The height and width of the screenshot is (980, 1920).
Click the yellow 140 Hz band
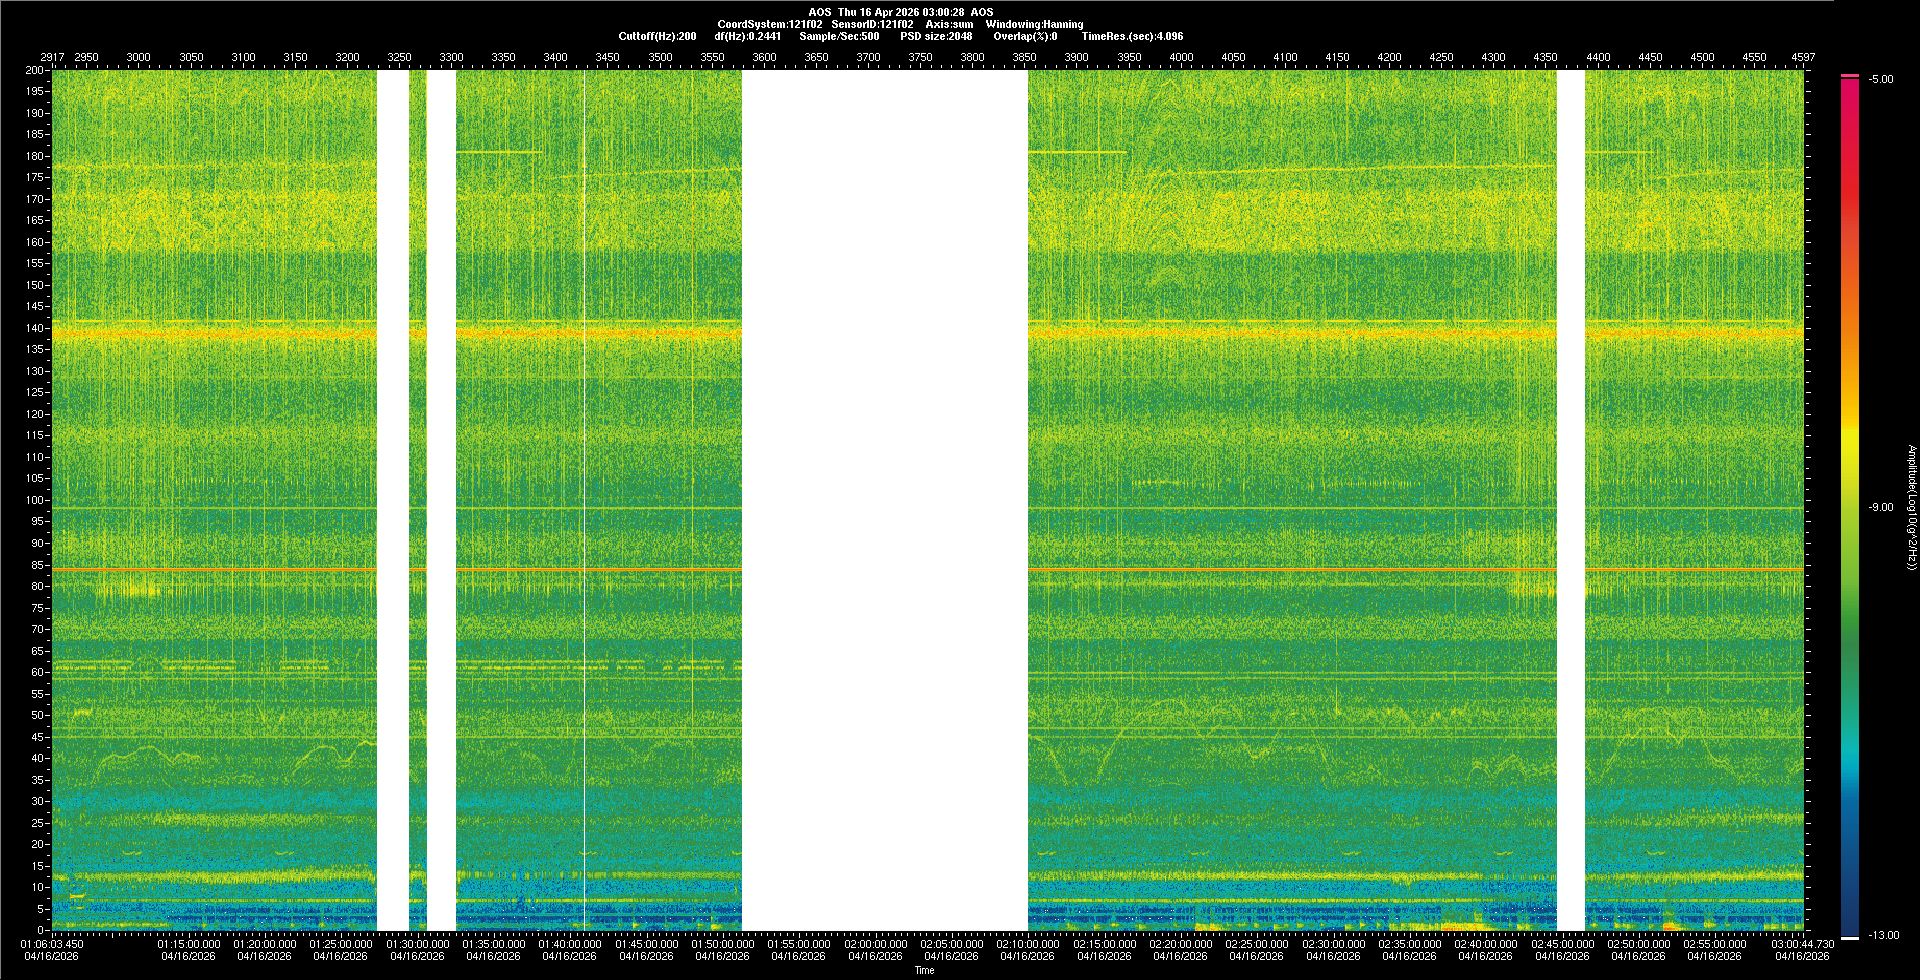tap(600, 331)
